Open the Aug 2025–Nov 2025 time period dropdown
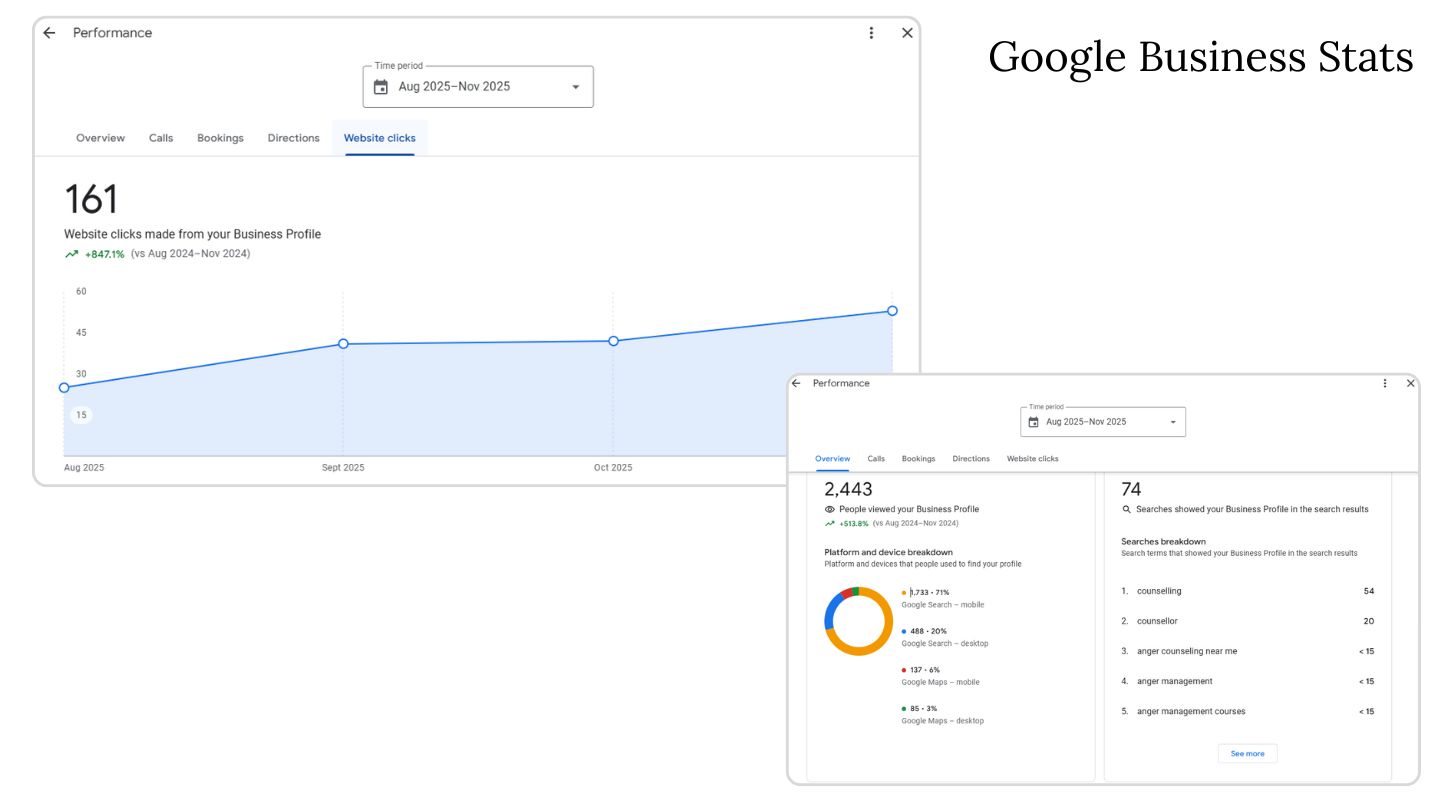Screen dimensions: 1440x810 pos(575,86)
